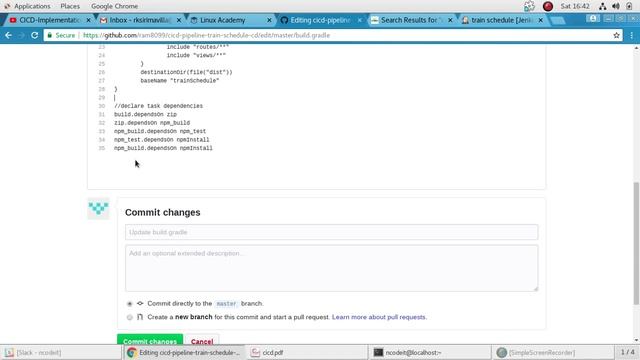The width and height of the screenshot is (640, 360).
Task: Click line 'npm_build.dependsOn npm_test'
Action: tap(160, 131)
